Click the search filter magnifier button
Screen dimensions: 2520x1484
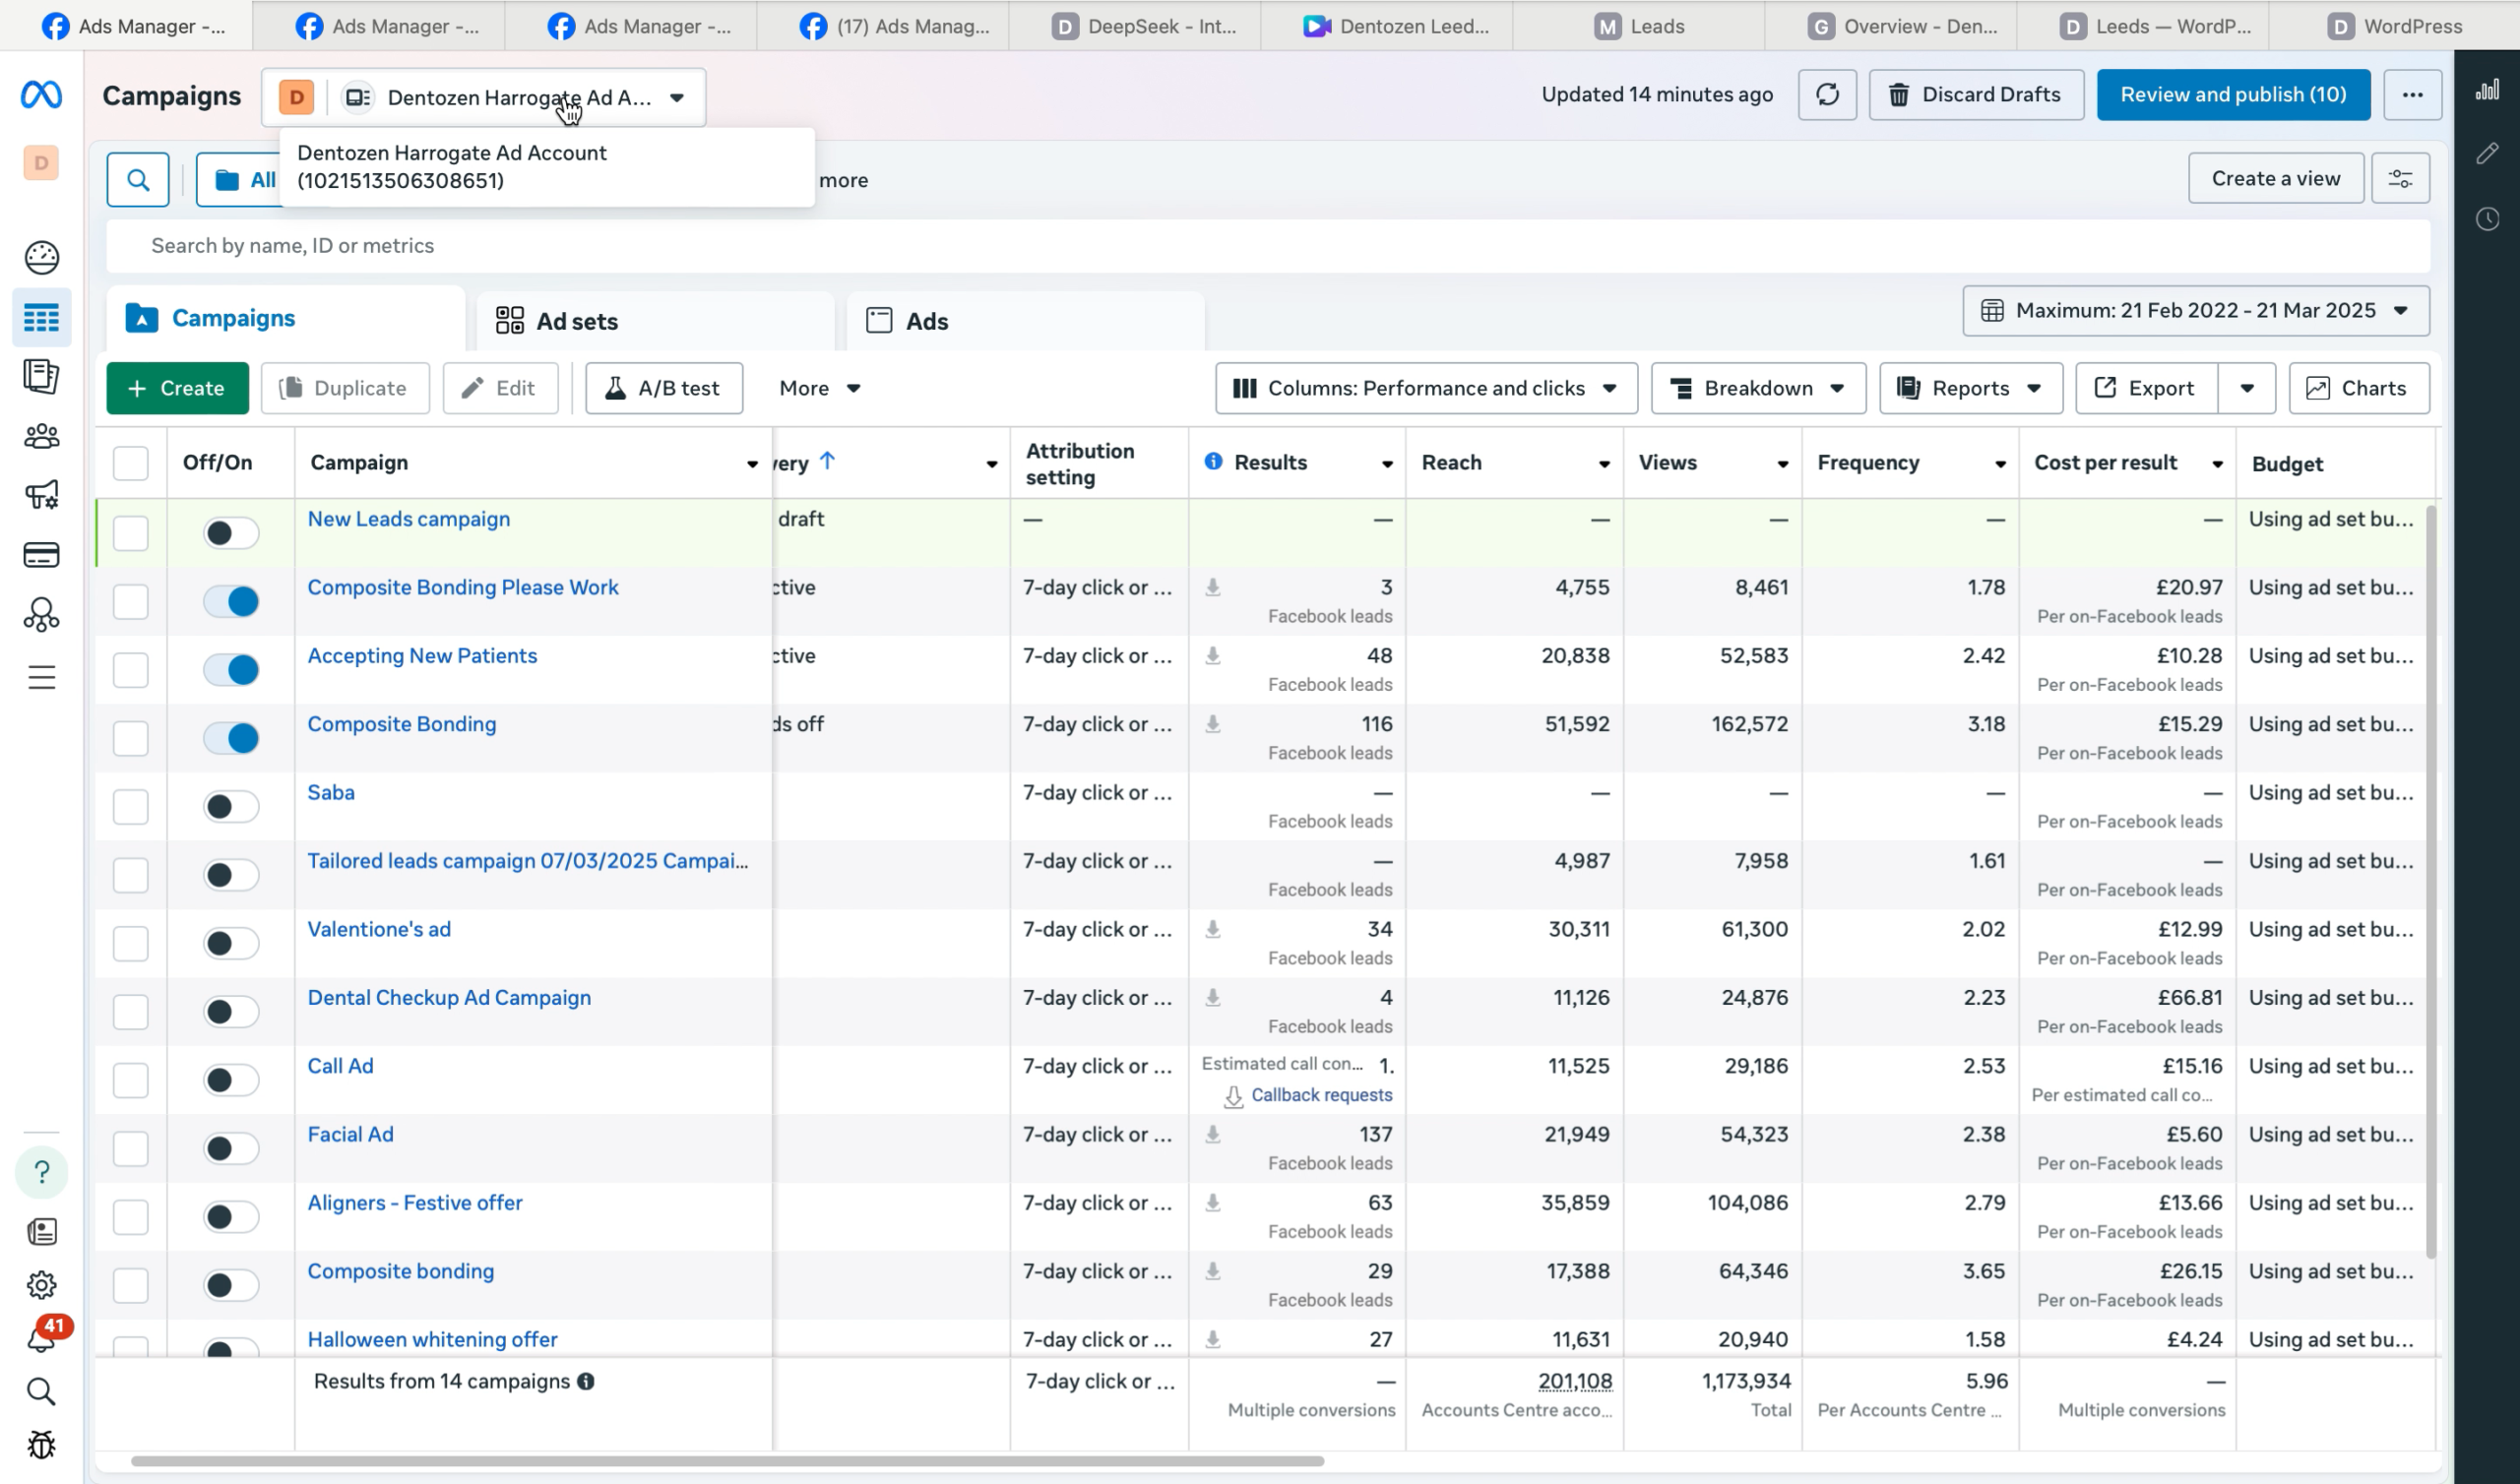pyautogui.click(x=138, y=180)
